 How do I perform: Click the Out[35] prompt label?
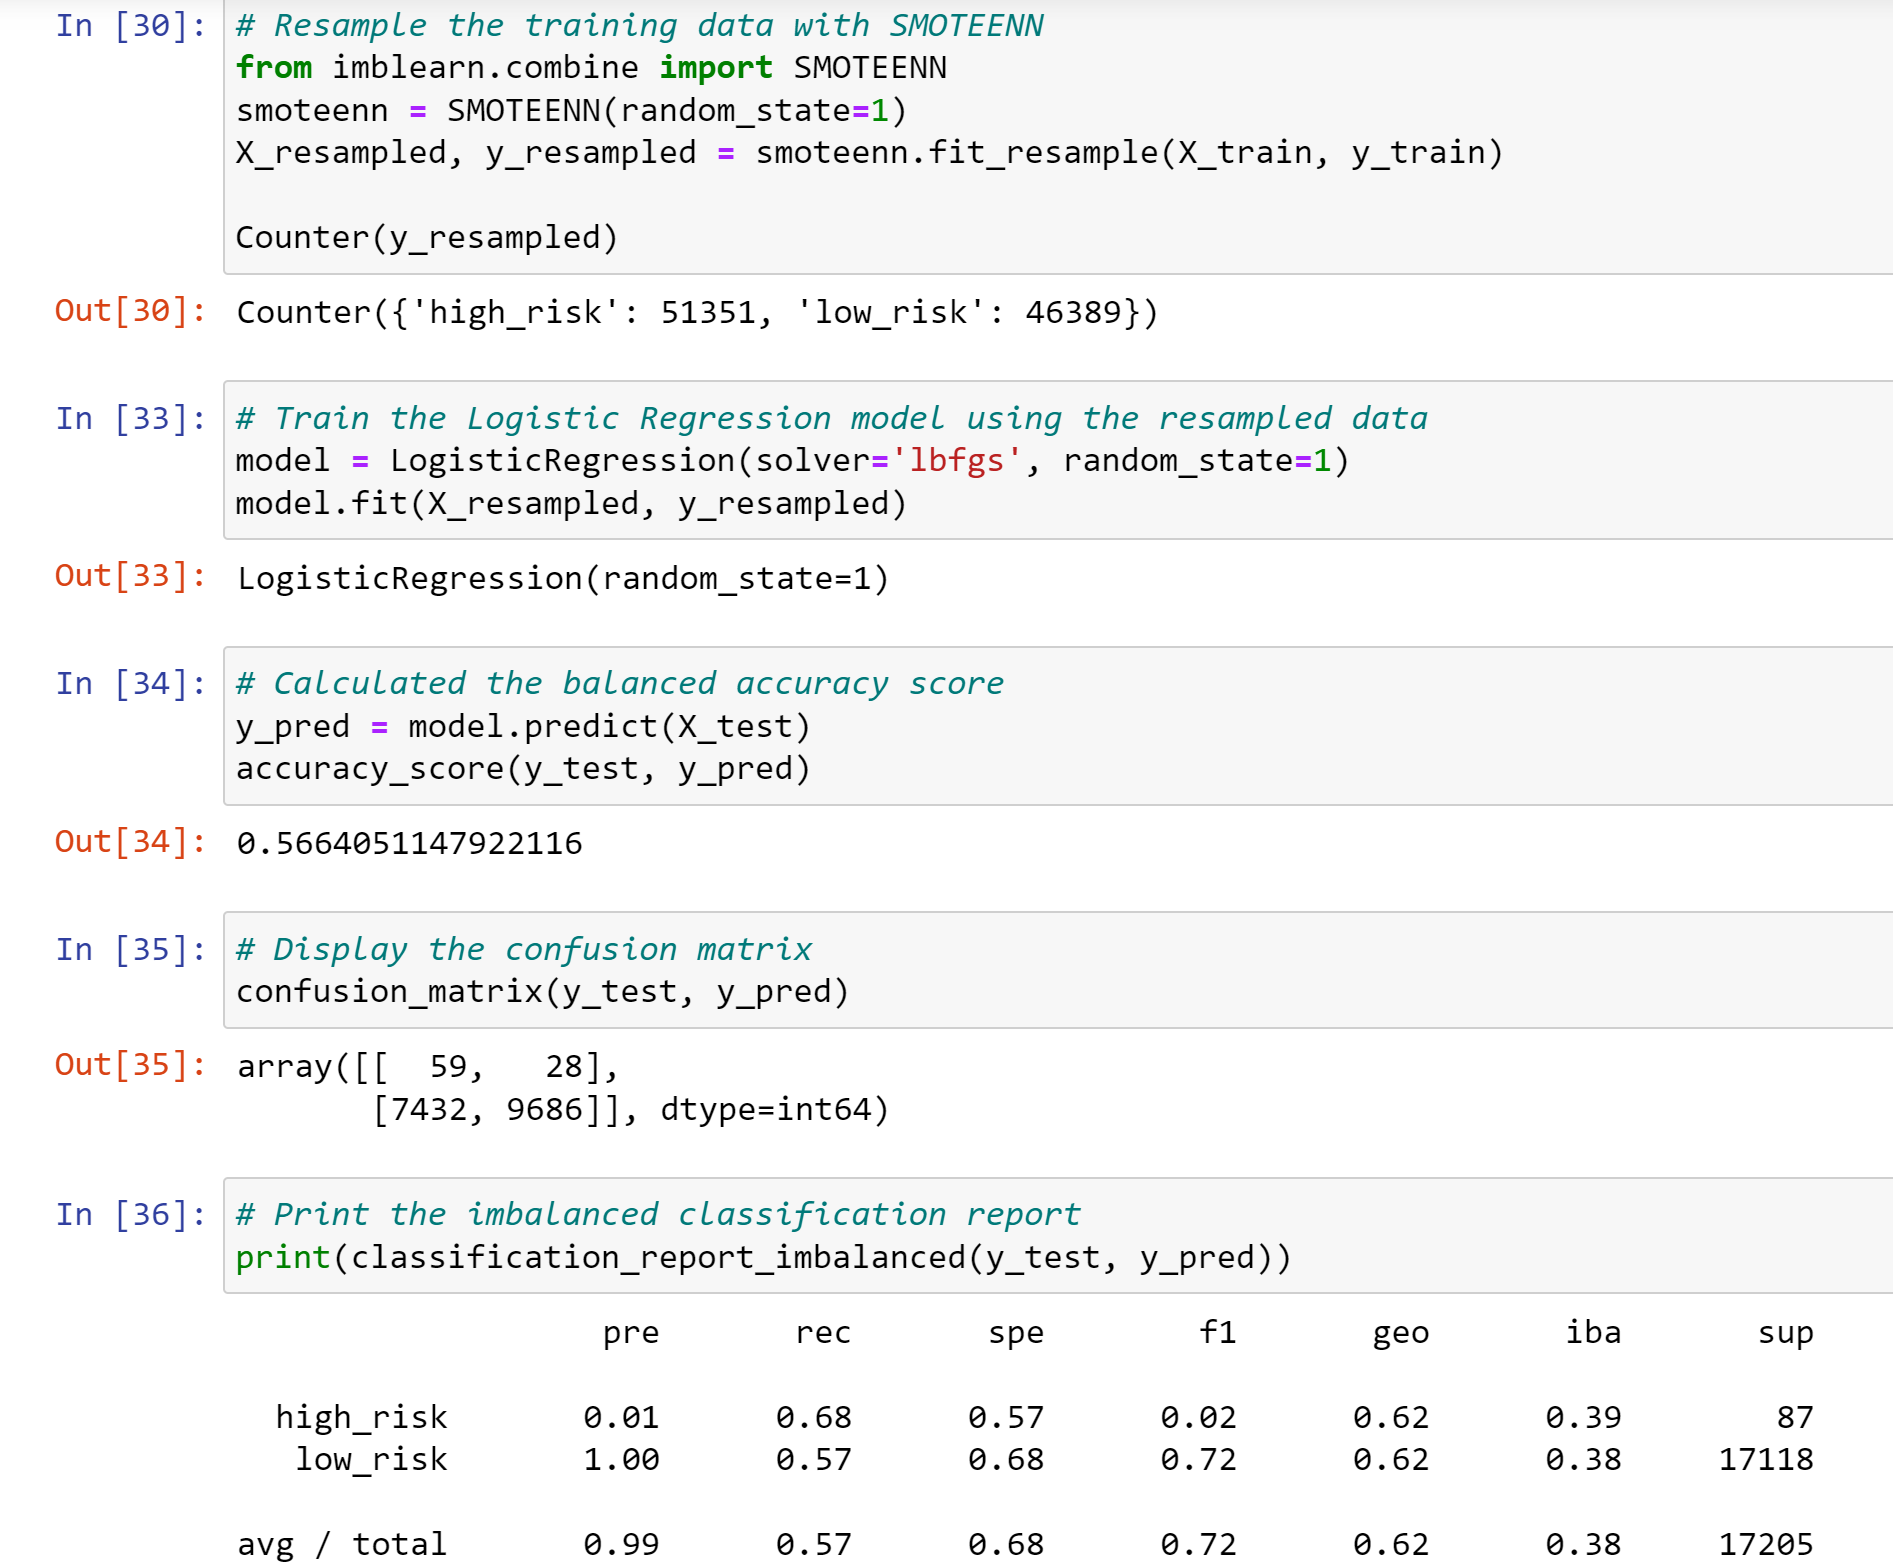[x=131, y=1065]
